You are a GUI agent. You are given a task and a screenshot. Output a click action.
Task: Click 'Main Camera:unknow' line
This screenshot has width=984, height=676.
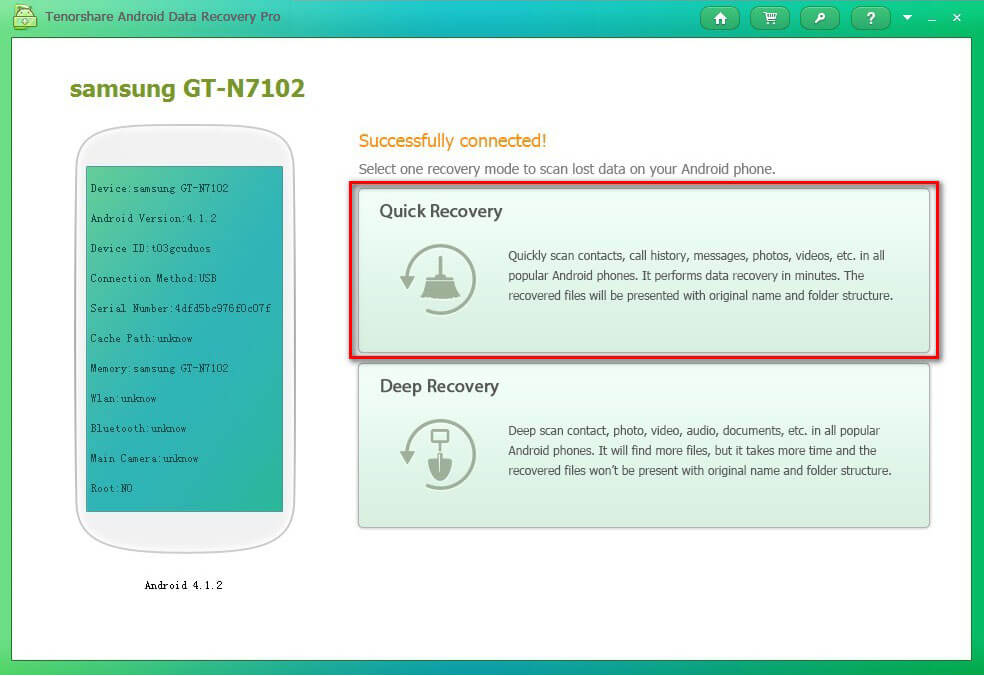click(x=144, y=459)
